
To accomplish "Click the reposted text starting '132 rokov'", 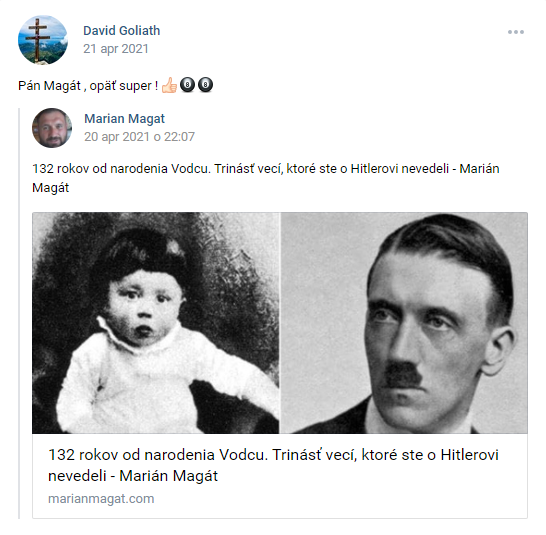I will point(266,178).
